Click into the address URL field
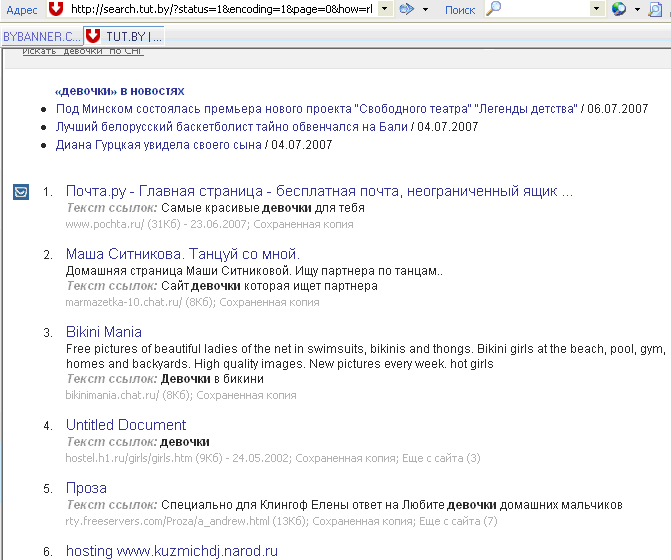 [222, 9]
